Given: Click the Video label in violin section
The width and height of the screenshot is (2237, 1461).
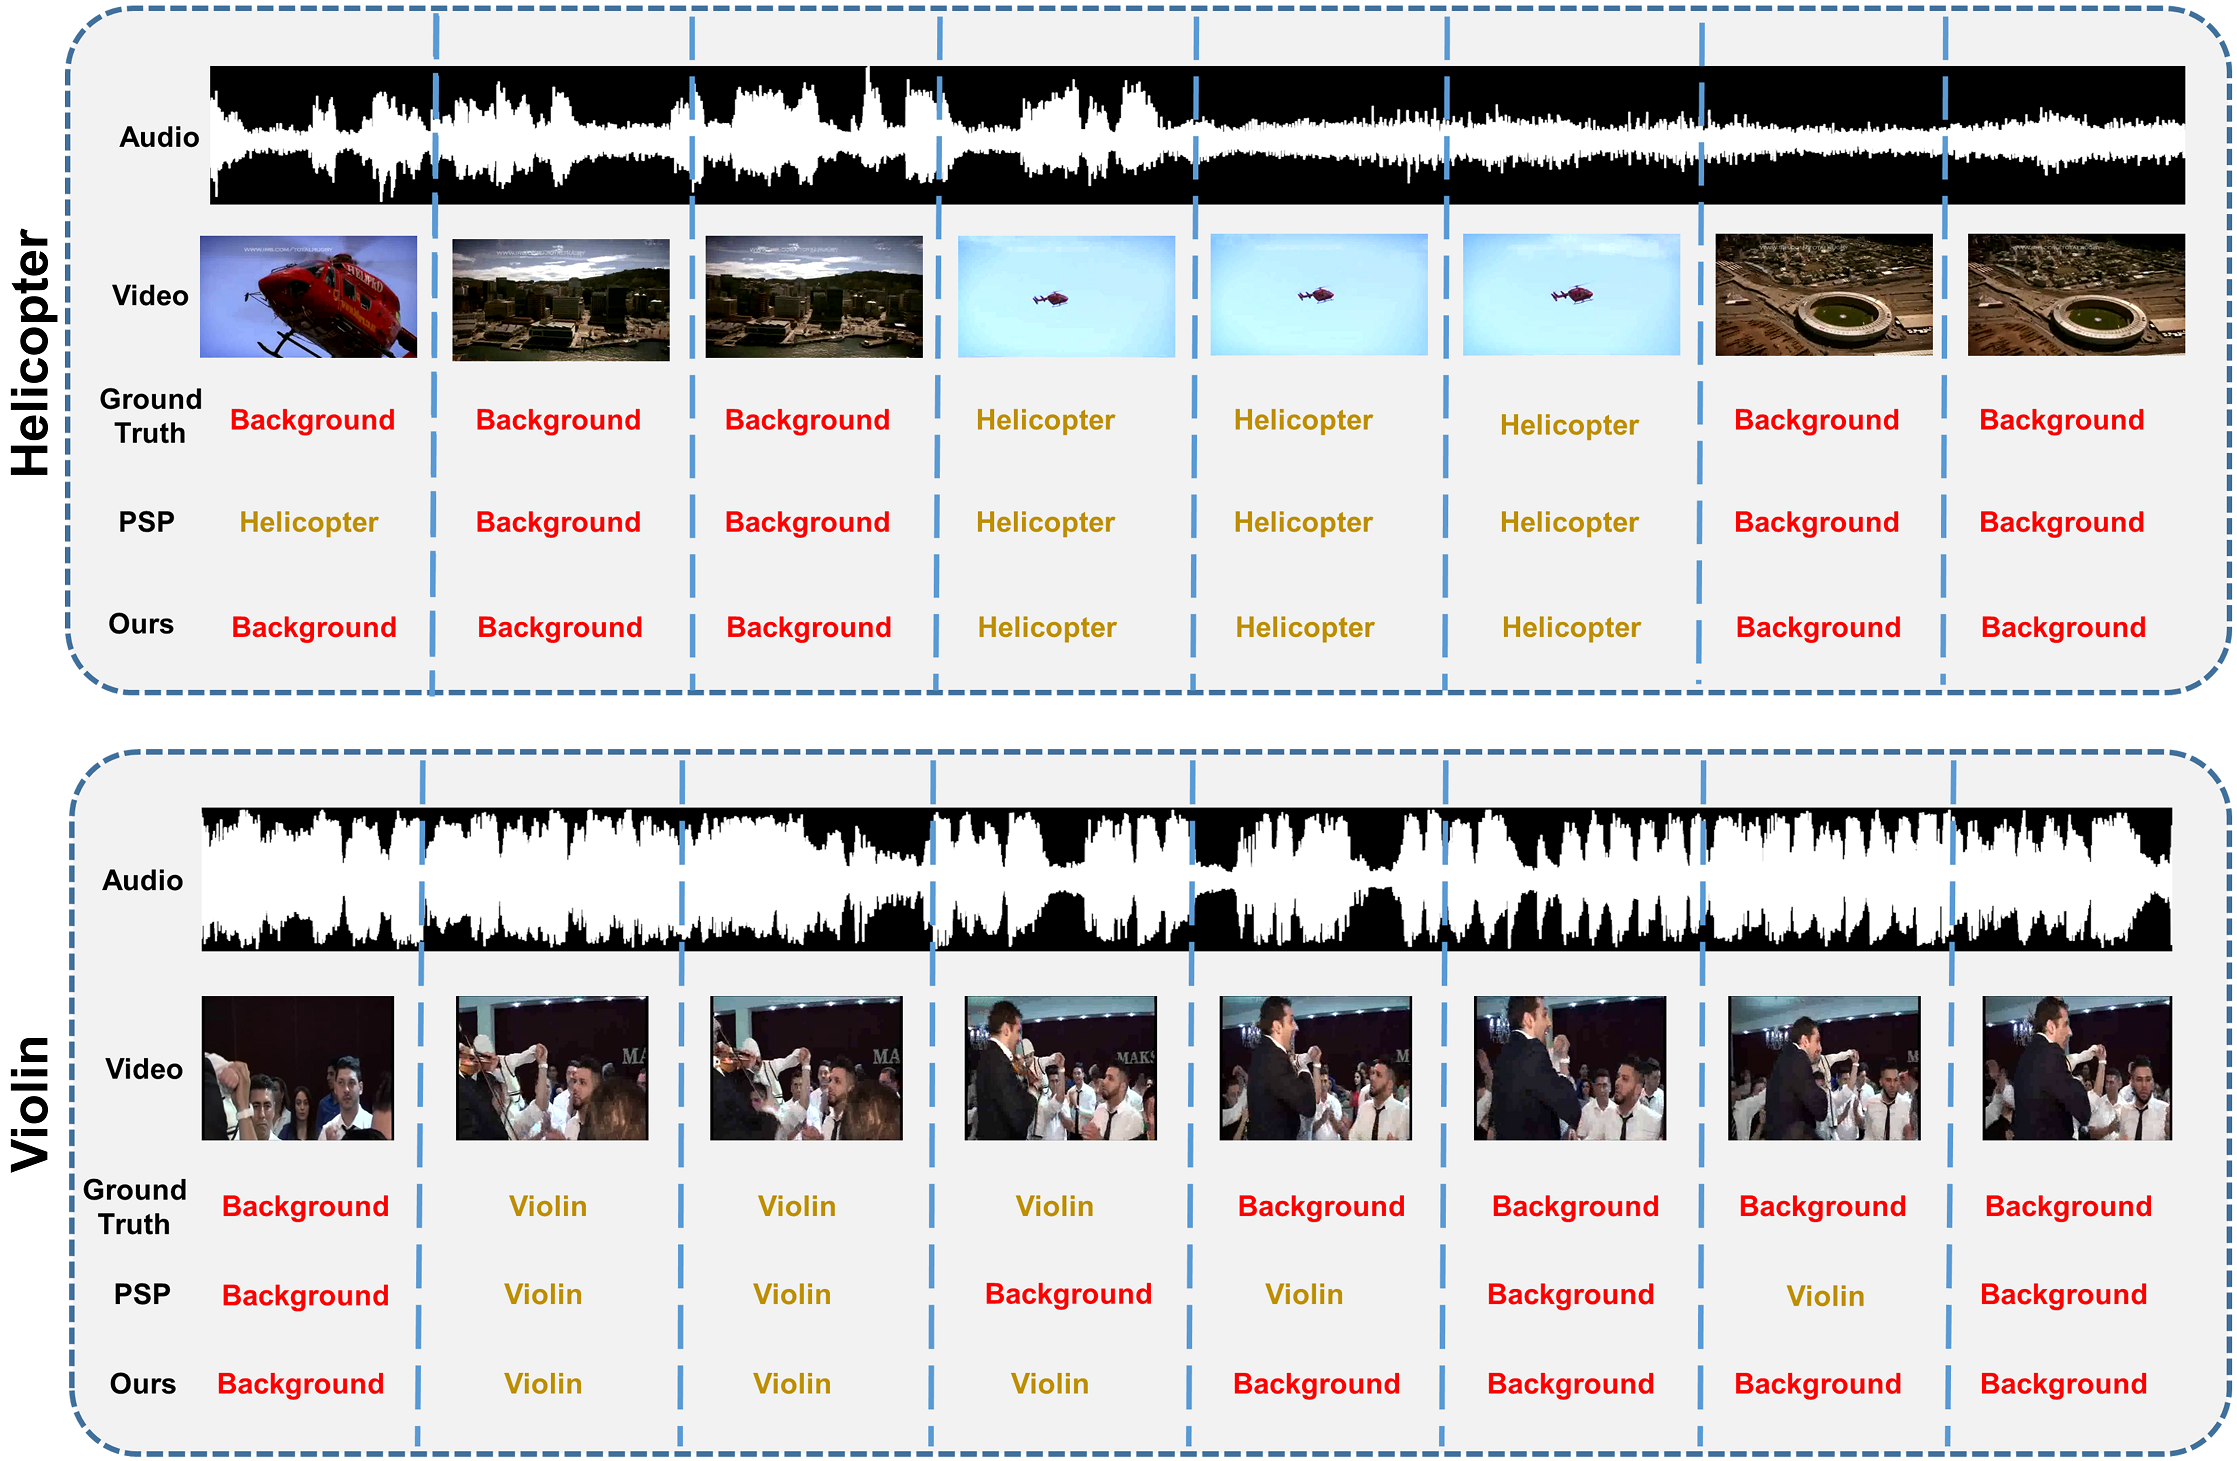Looking at the screenshot, I should [144, 1069].
